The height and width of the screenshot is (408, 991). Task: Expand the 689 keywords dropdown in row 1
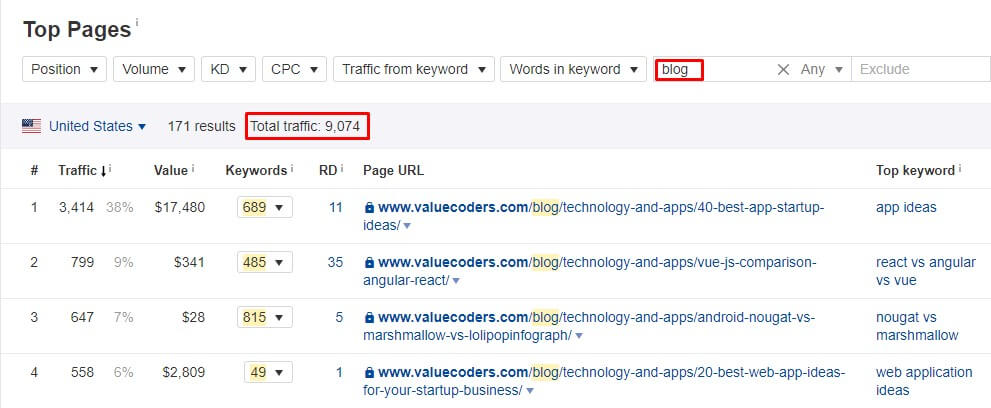(x=265, y=207)
